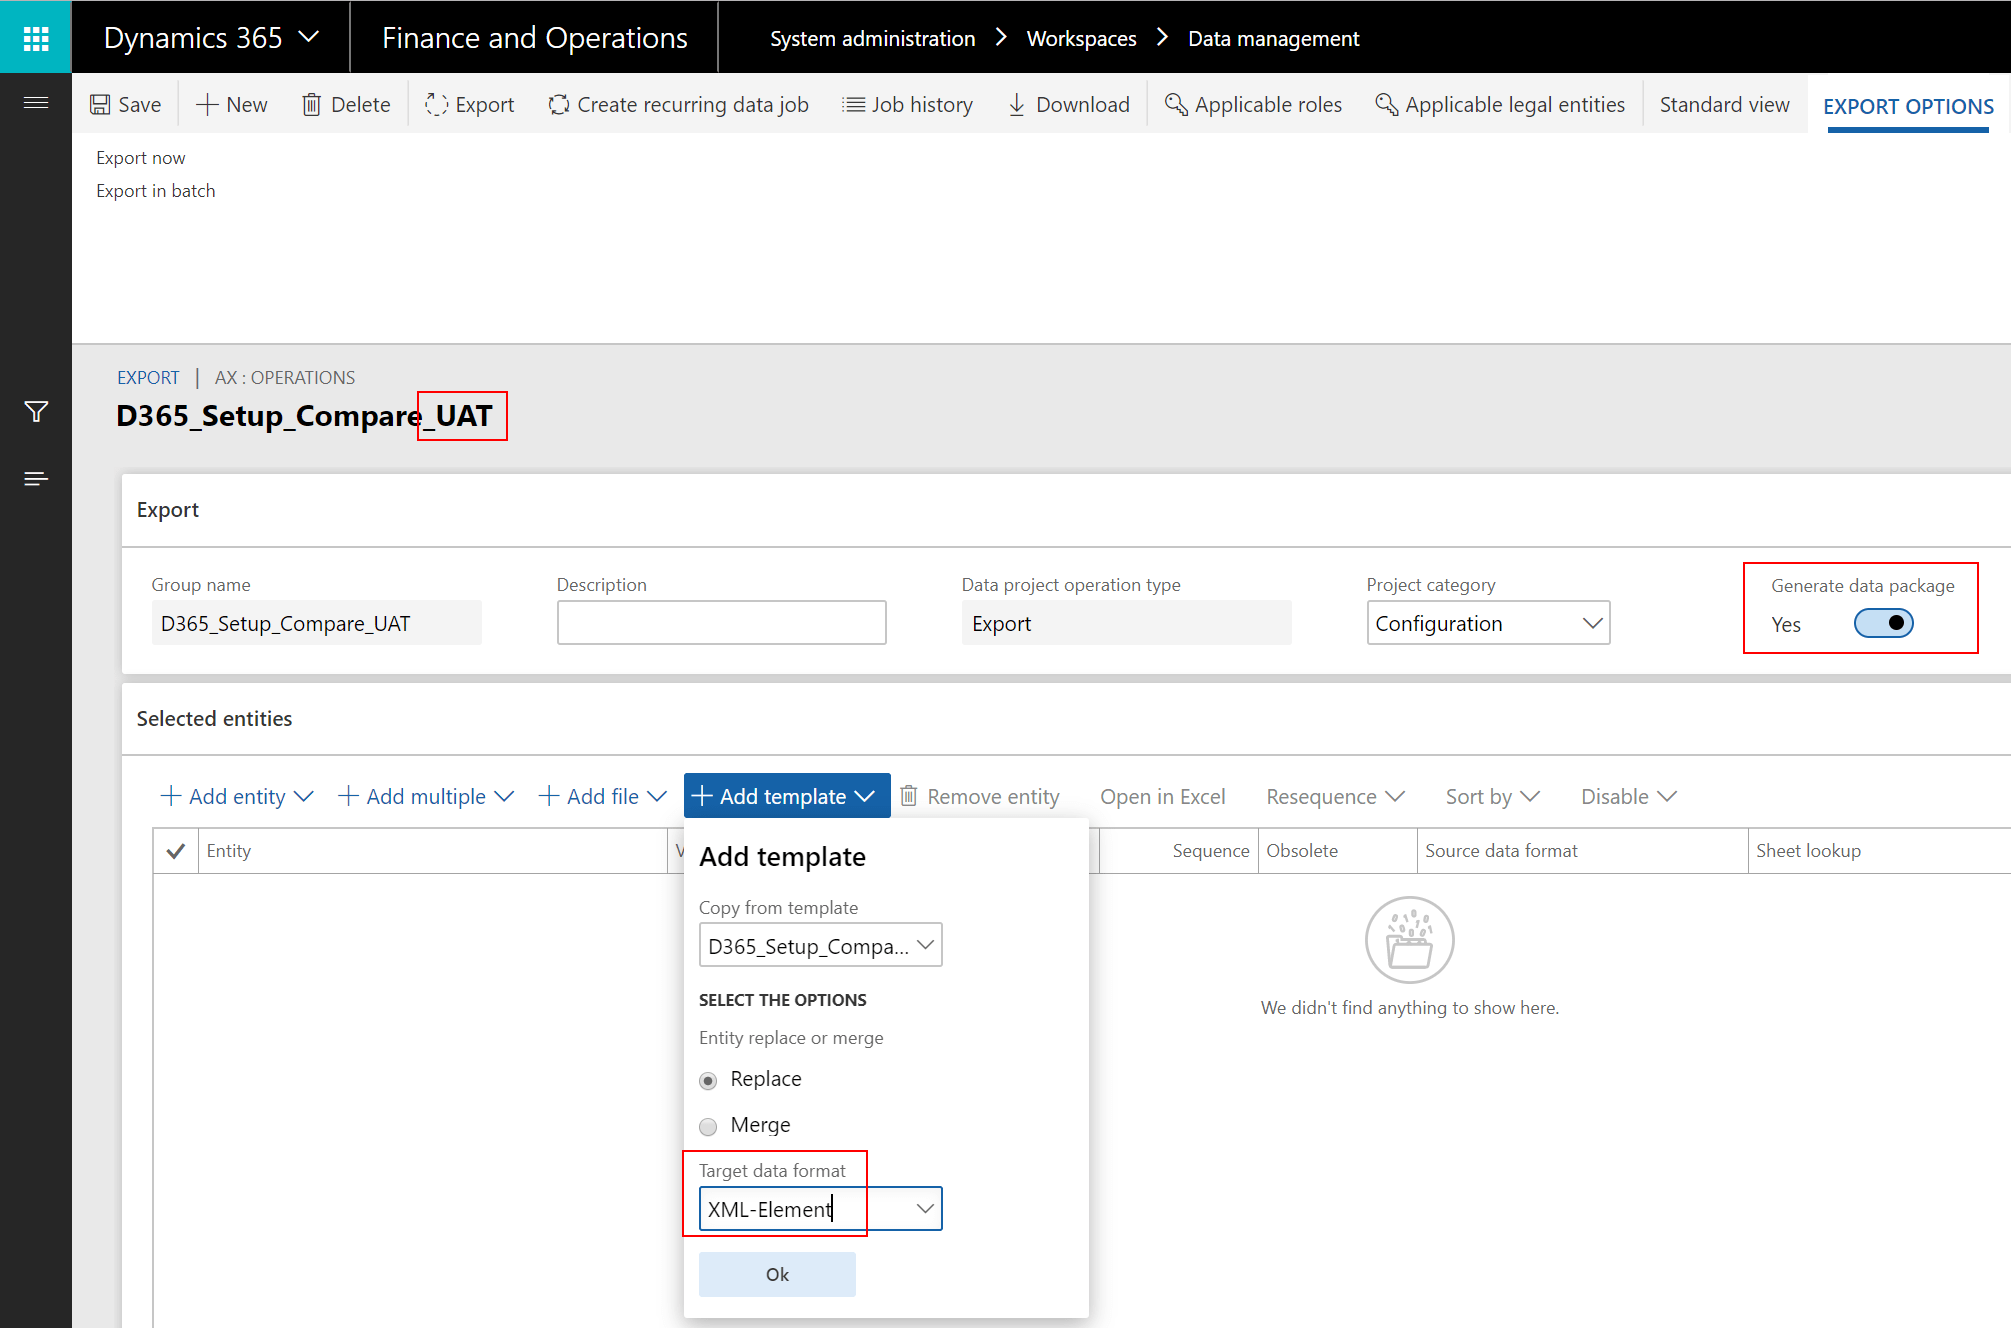Enable the Generate data package toggle
The height and width of the screenshot is (1328, 2011).
click(1884, 623)
